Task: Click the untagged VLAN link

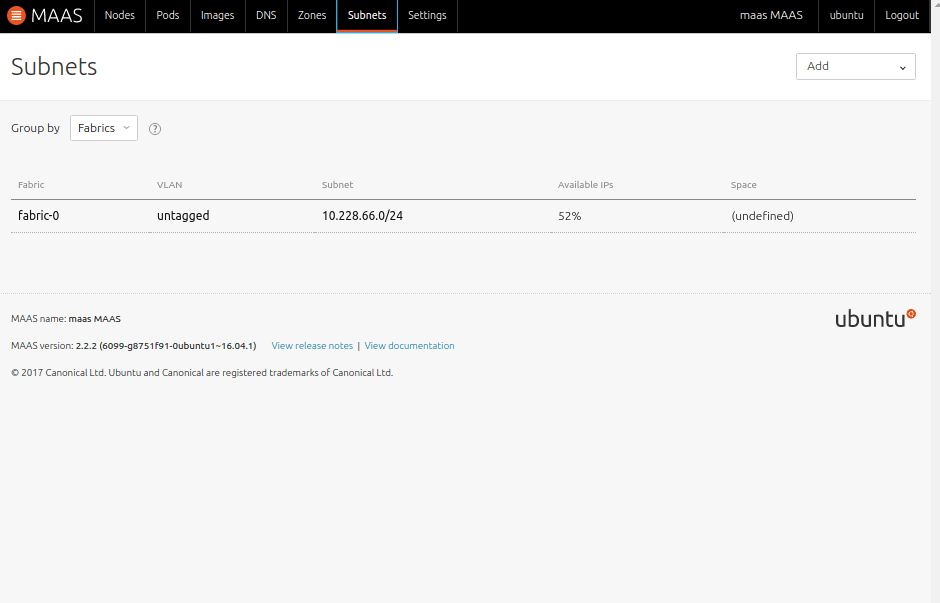Action: pos(183,216)
